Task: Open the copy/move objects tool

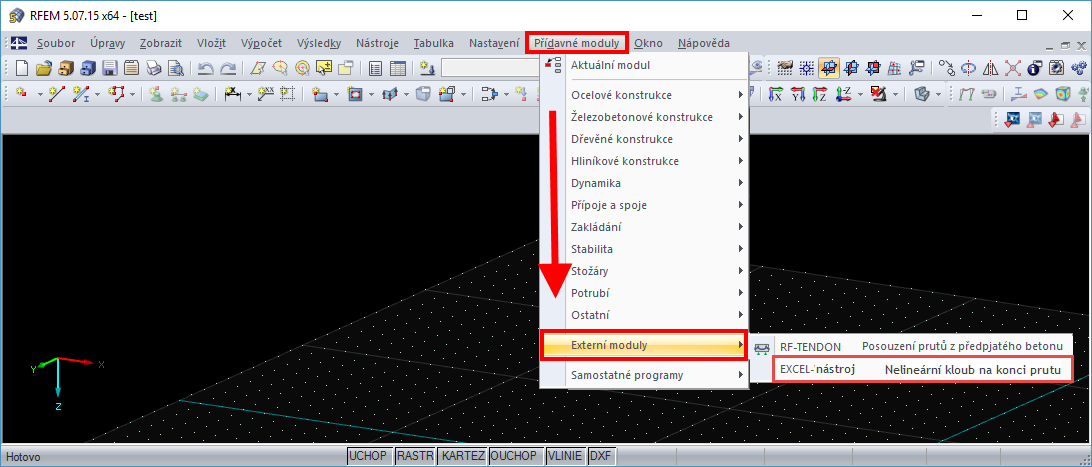Action: [947, 68]
